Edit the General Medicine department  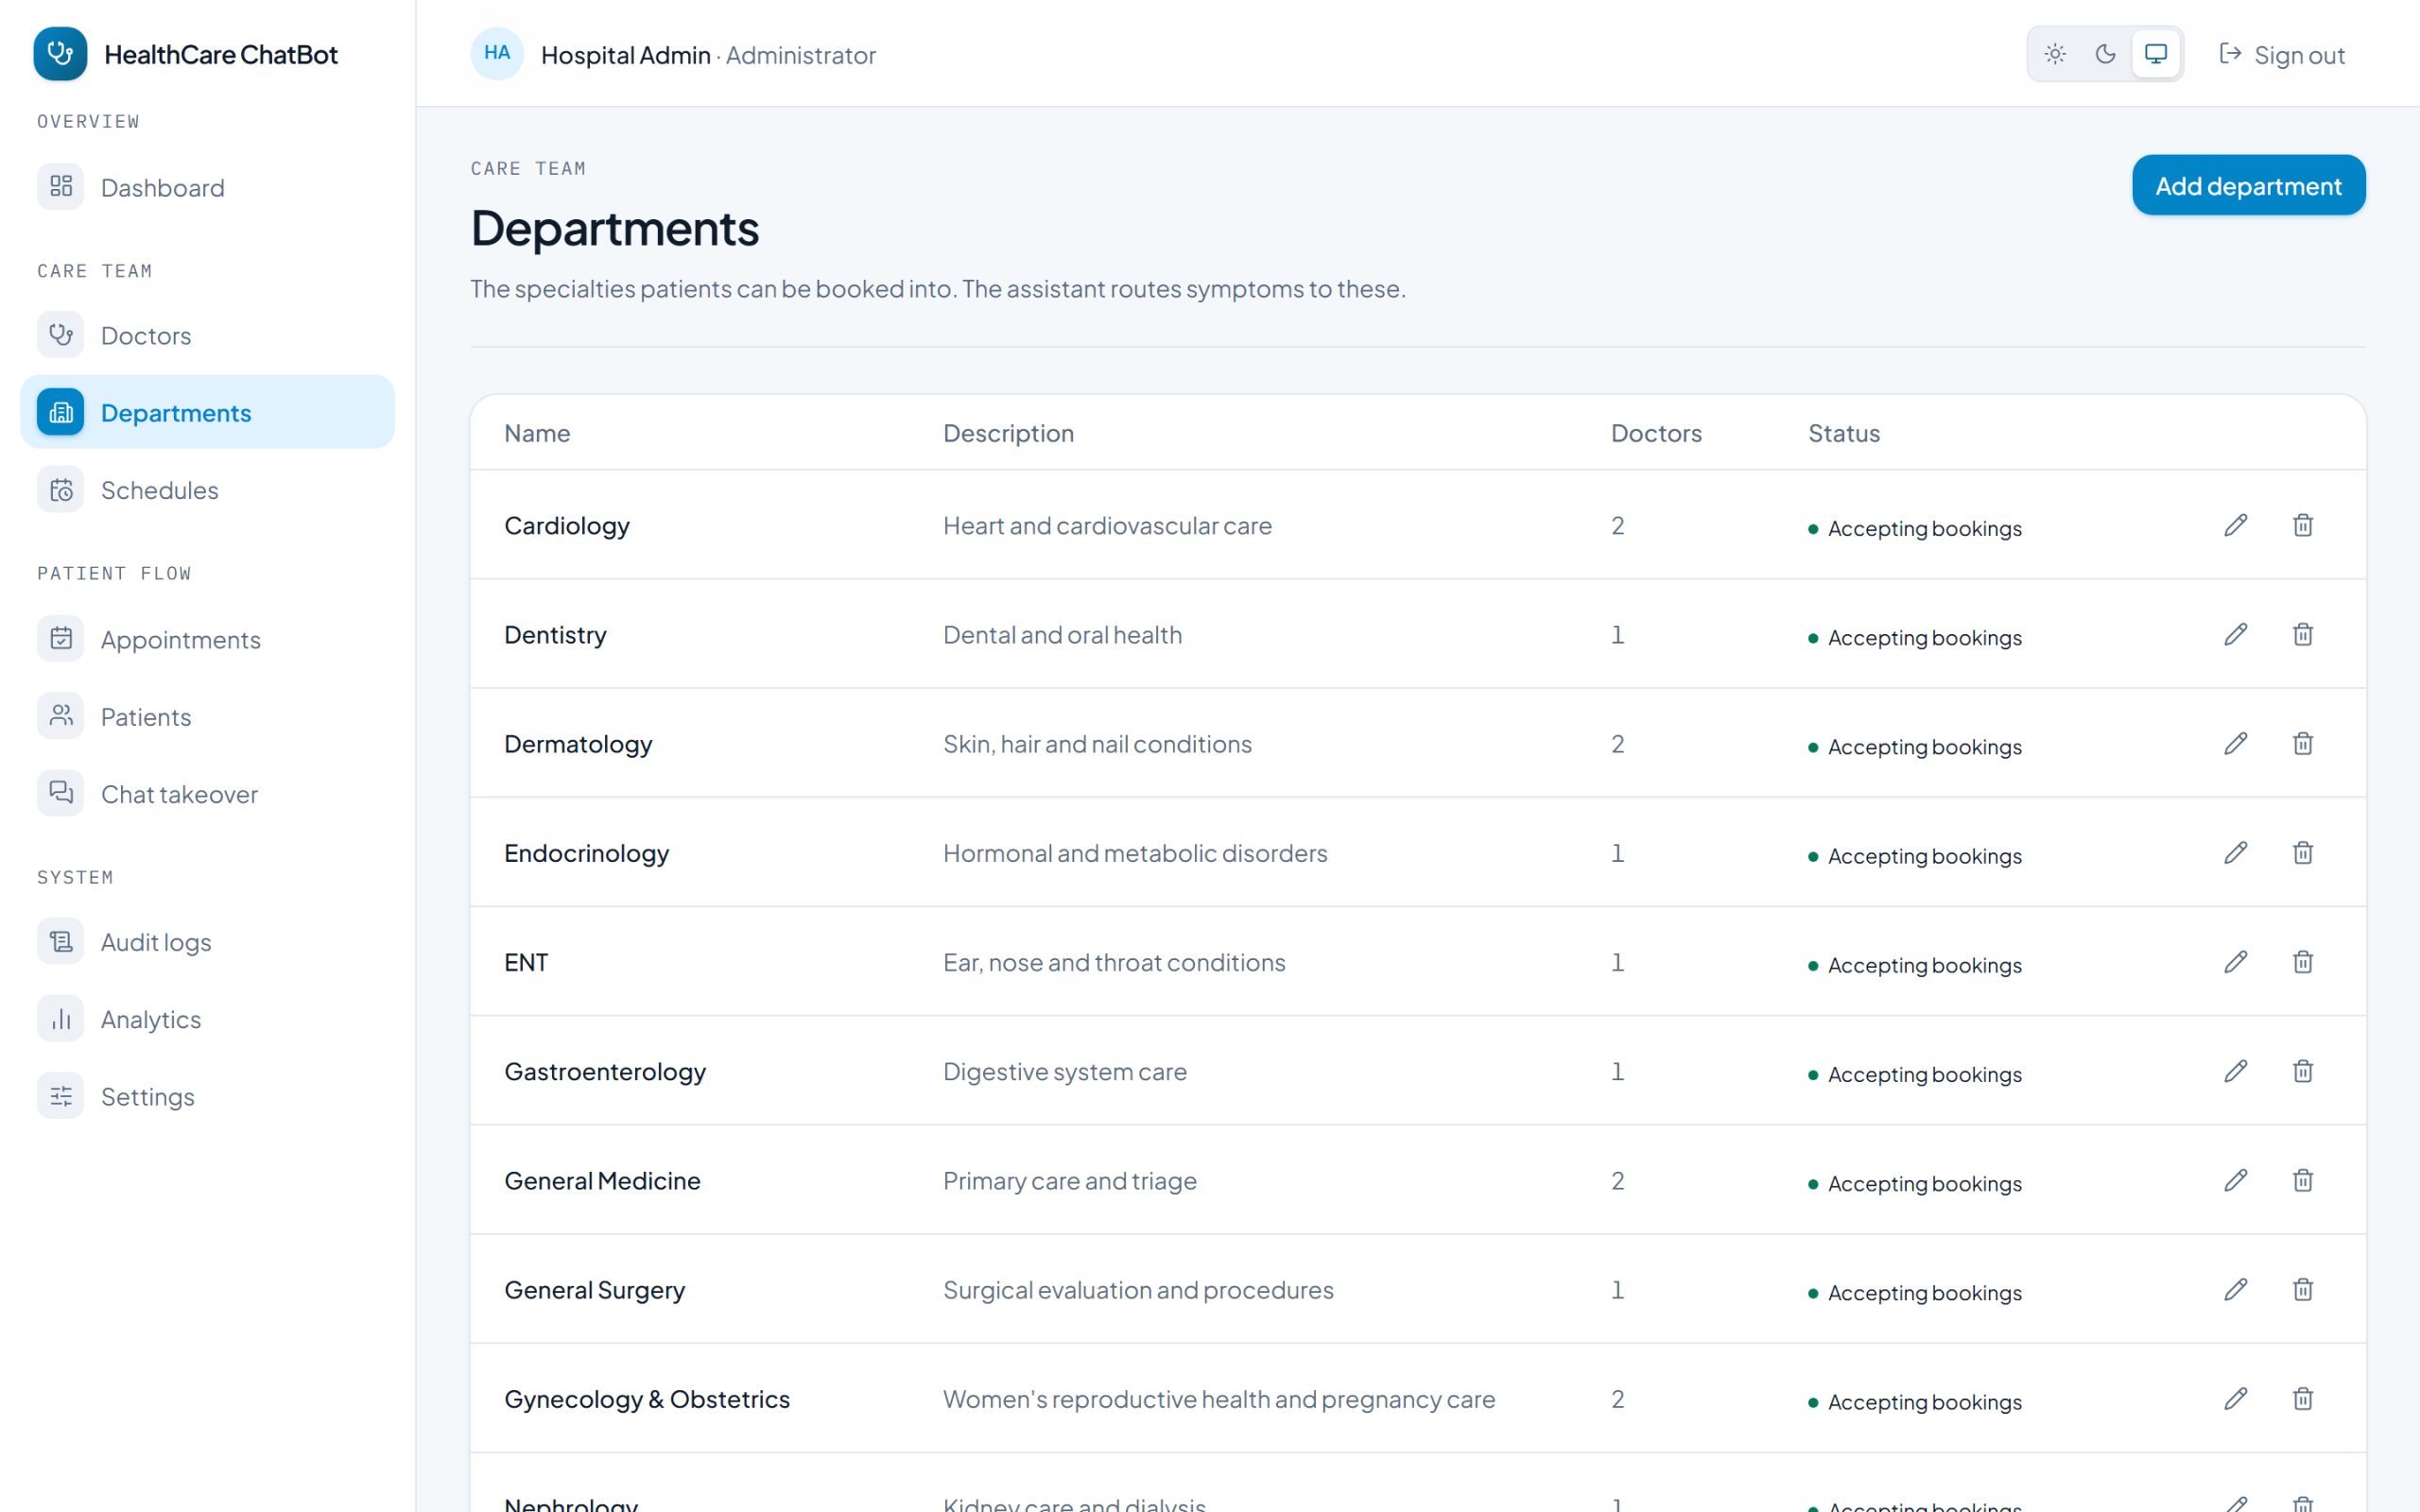2235,1180
